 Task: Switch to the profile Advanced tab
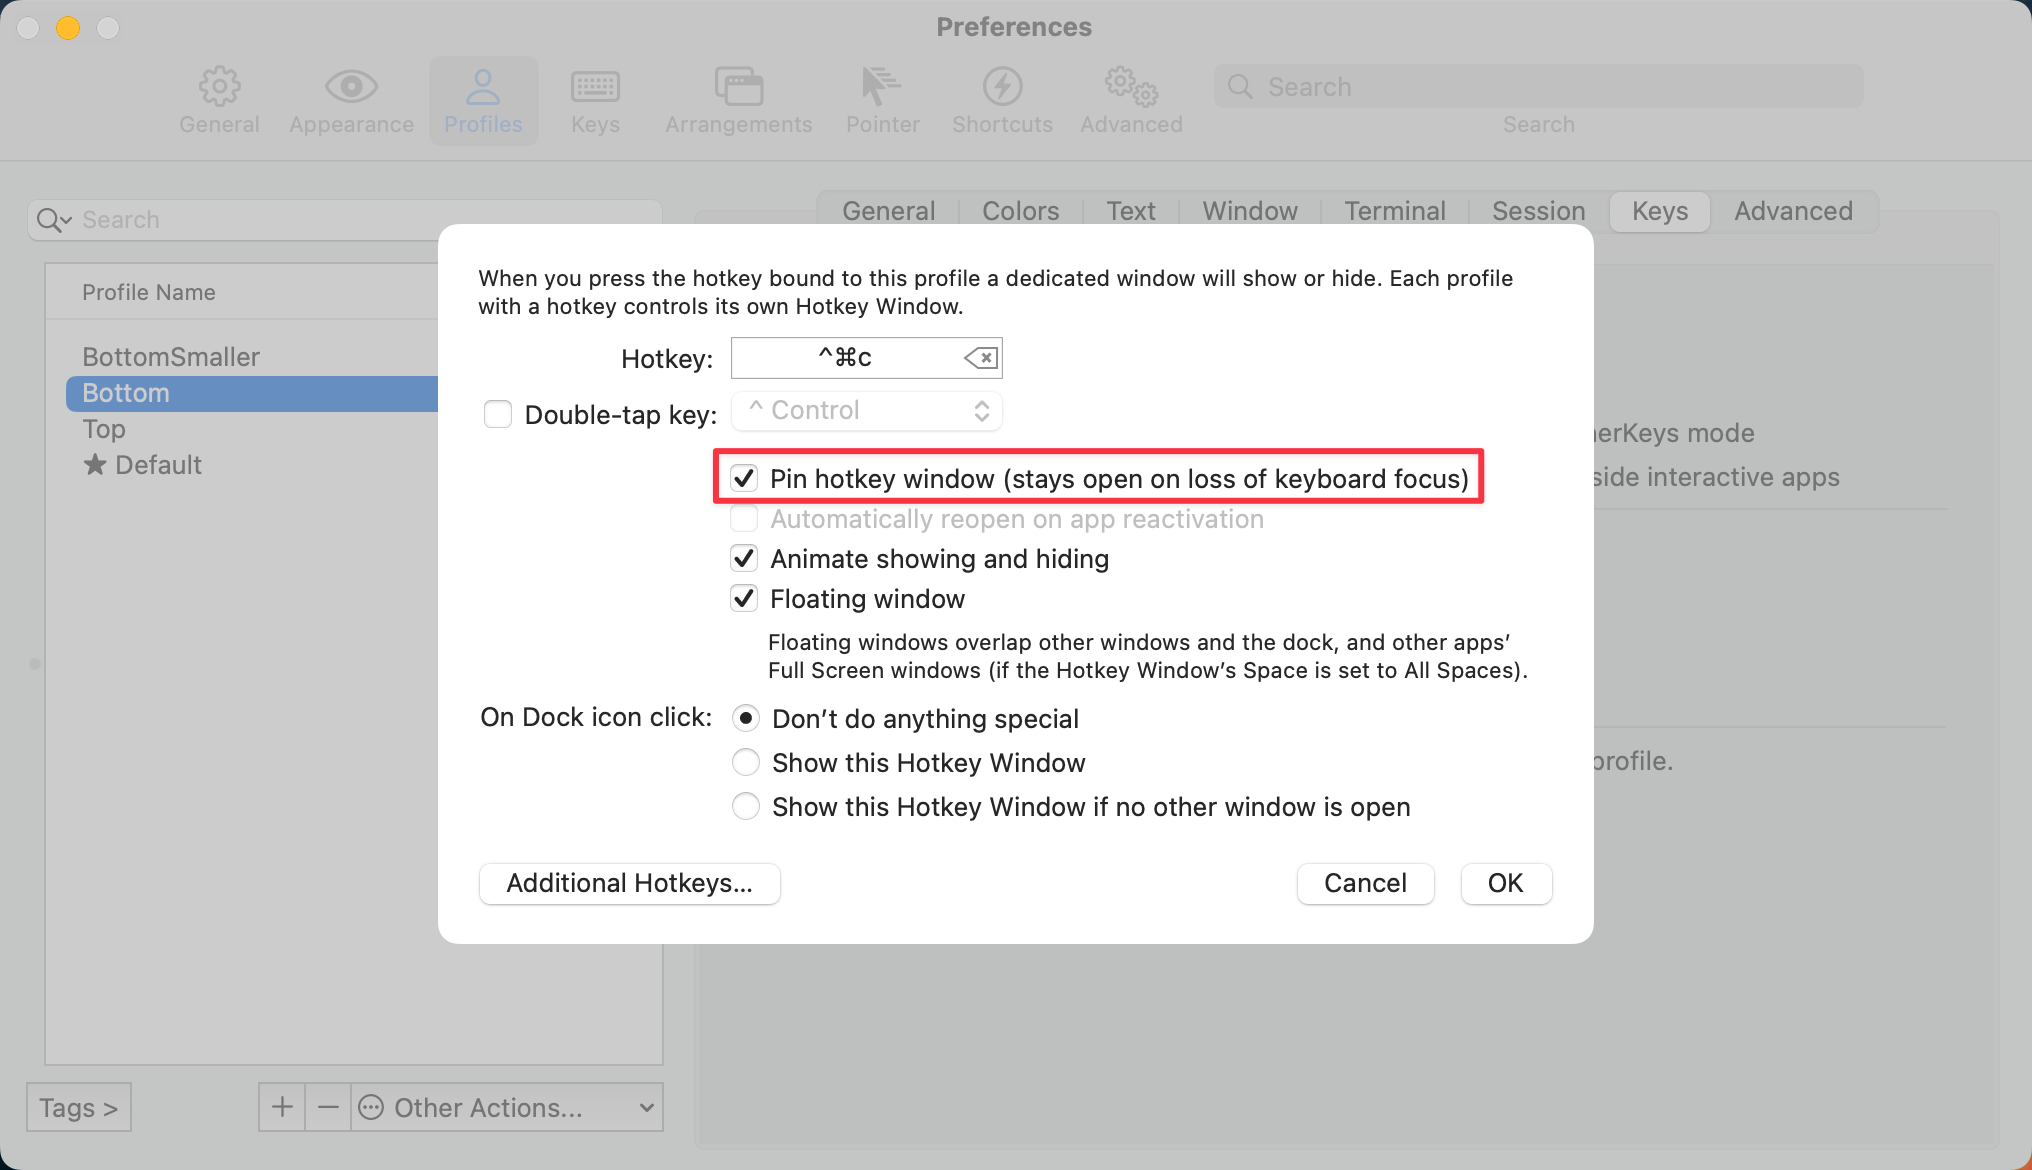pyautogui.click(x=1794, y=211)
